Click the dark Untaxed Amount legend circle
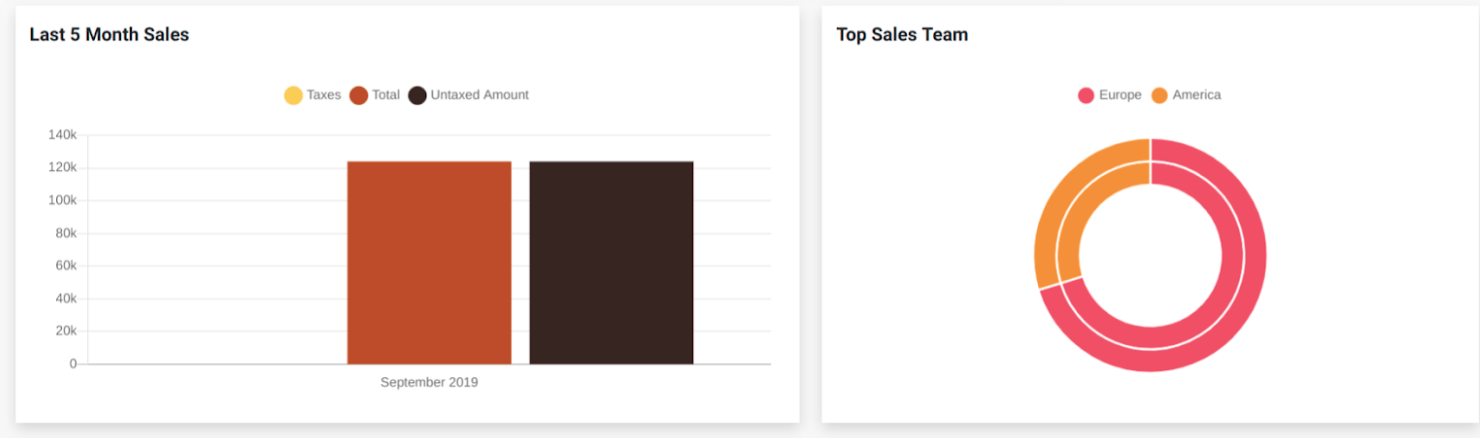 click(417, 95)
